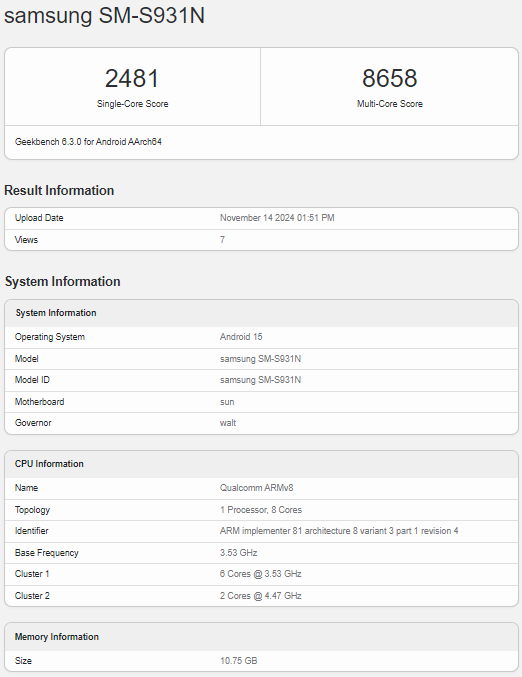Click 'Geekbench 6.3.0 for Android AArch64' text
This screenshot has width=522, height=677.
[88, 142]
